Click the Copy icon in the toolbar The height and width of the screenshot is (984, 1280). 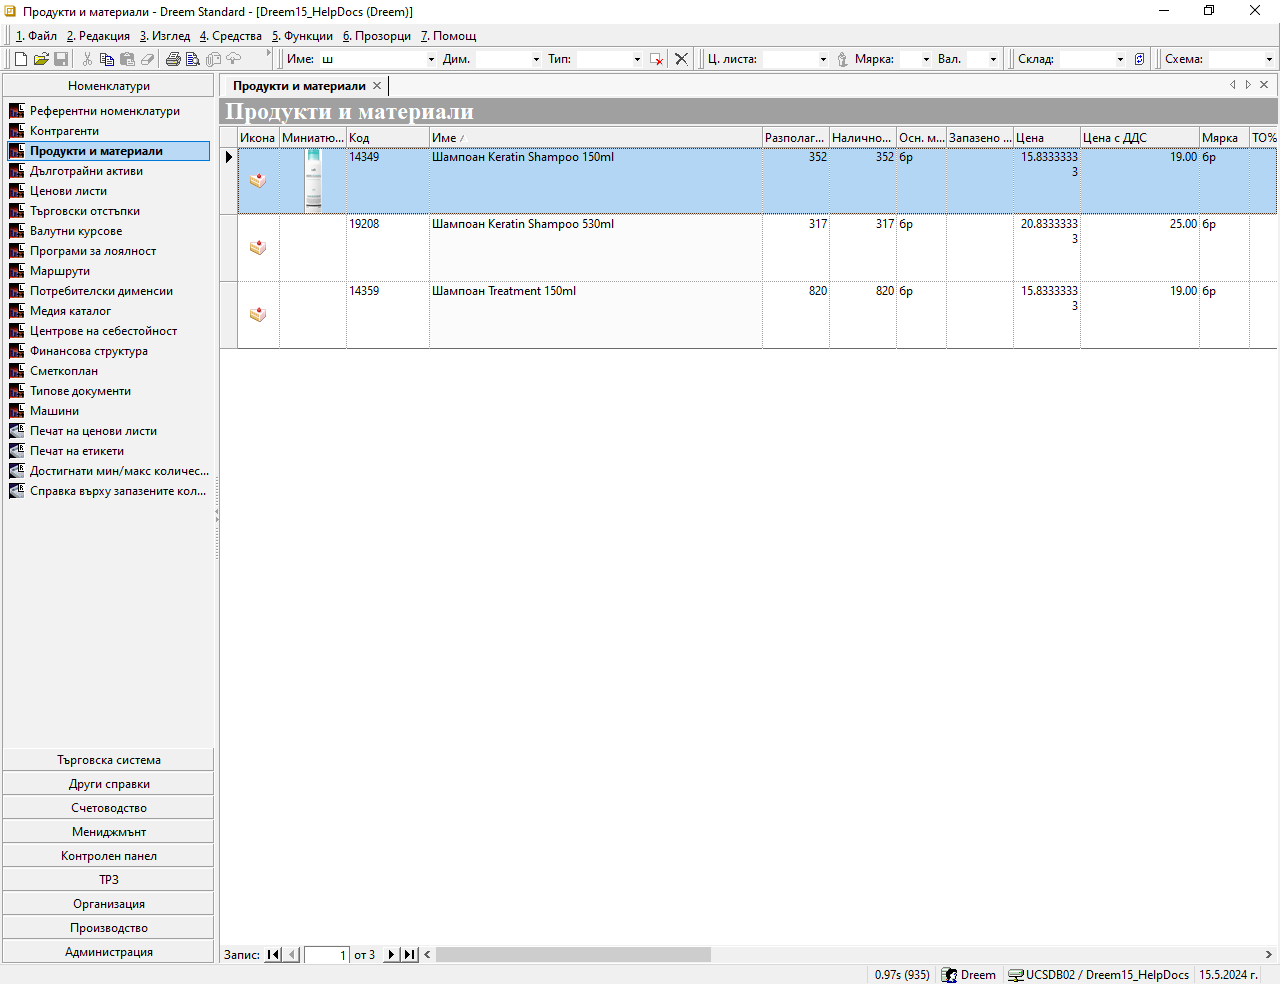pyautogui.click(x=107, y=59)
